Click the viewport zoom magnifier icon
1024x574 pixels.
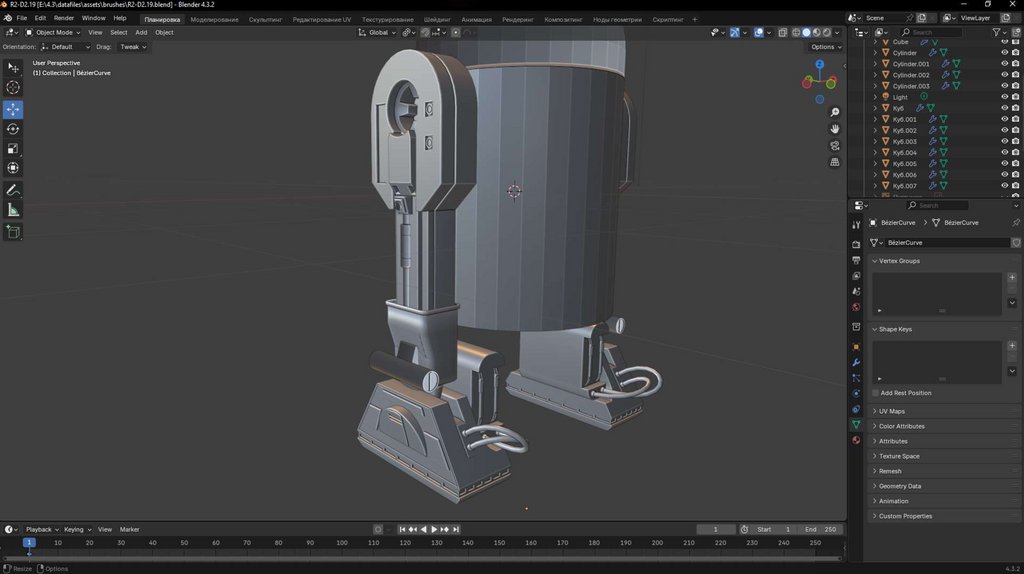click(835, 112)
